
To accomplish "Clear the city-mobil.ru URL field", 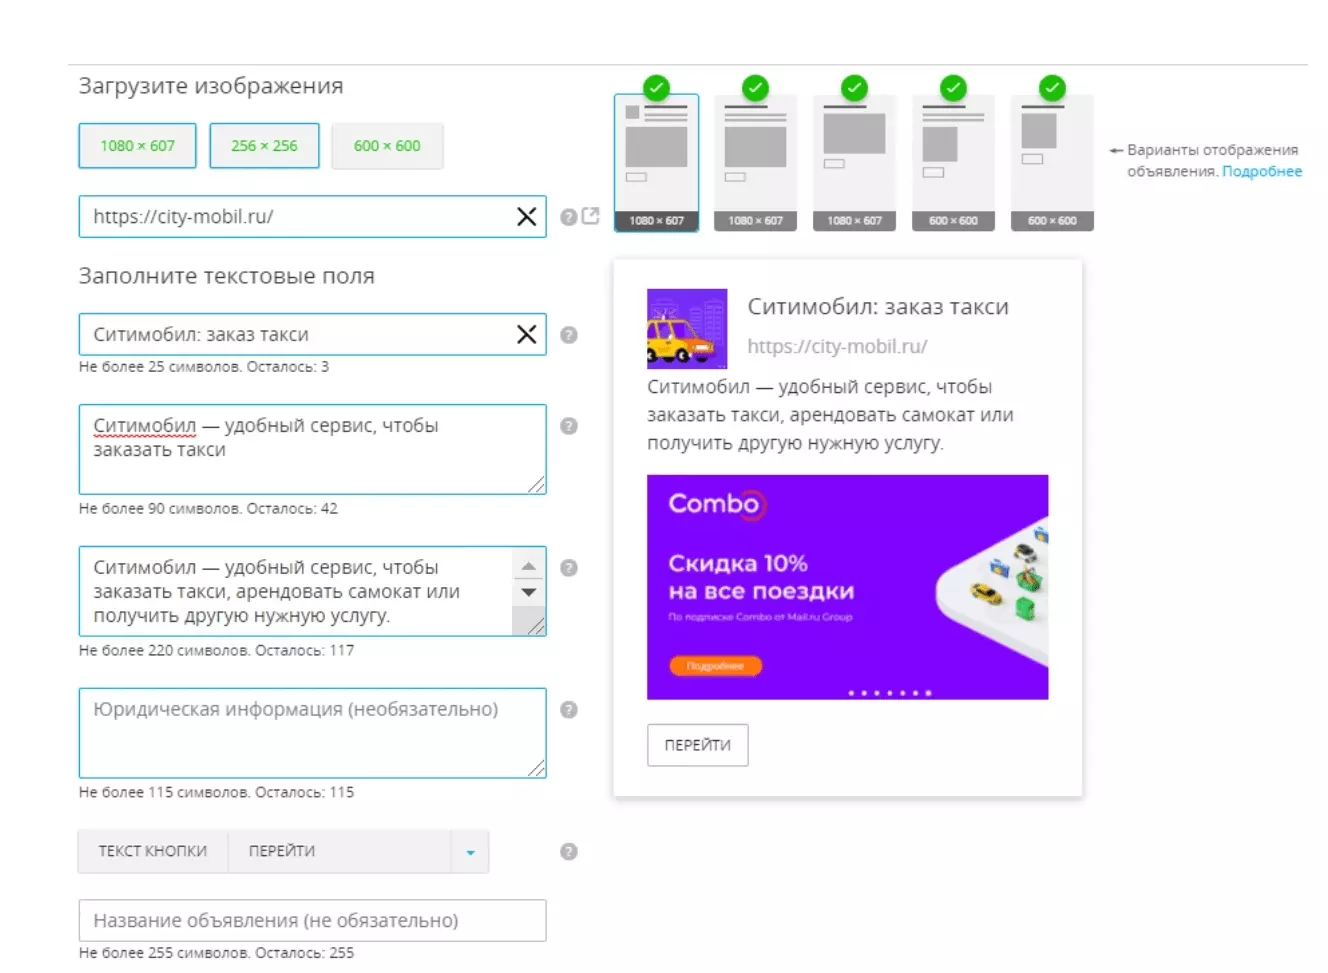I will 526,217.
